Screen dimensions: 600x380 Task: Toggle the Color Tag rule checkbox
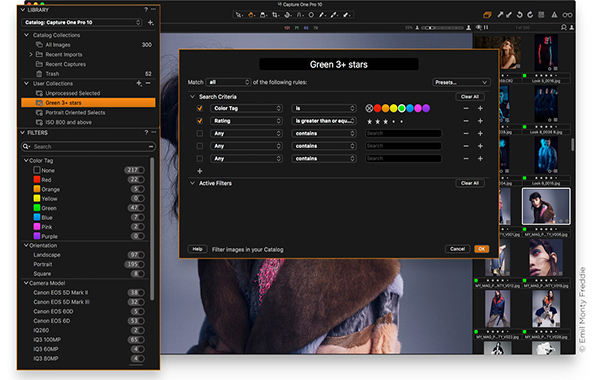click(x=200, y=108)
